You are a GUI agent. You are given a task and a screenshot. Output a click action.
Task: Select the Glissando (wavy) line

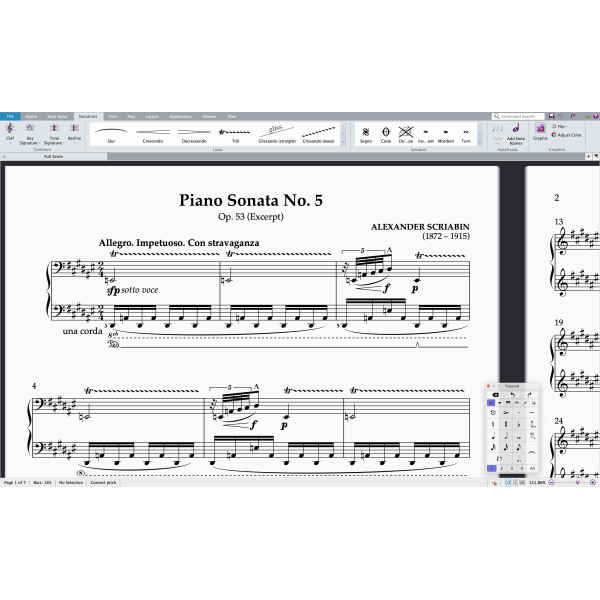point(318,135)
